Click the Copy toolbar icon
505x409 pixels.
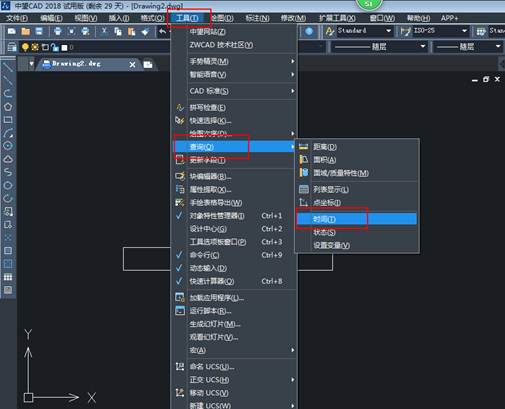pos(118,31)
